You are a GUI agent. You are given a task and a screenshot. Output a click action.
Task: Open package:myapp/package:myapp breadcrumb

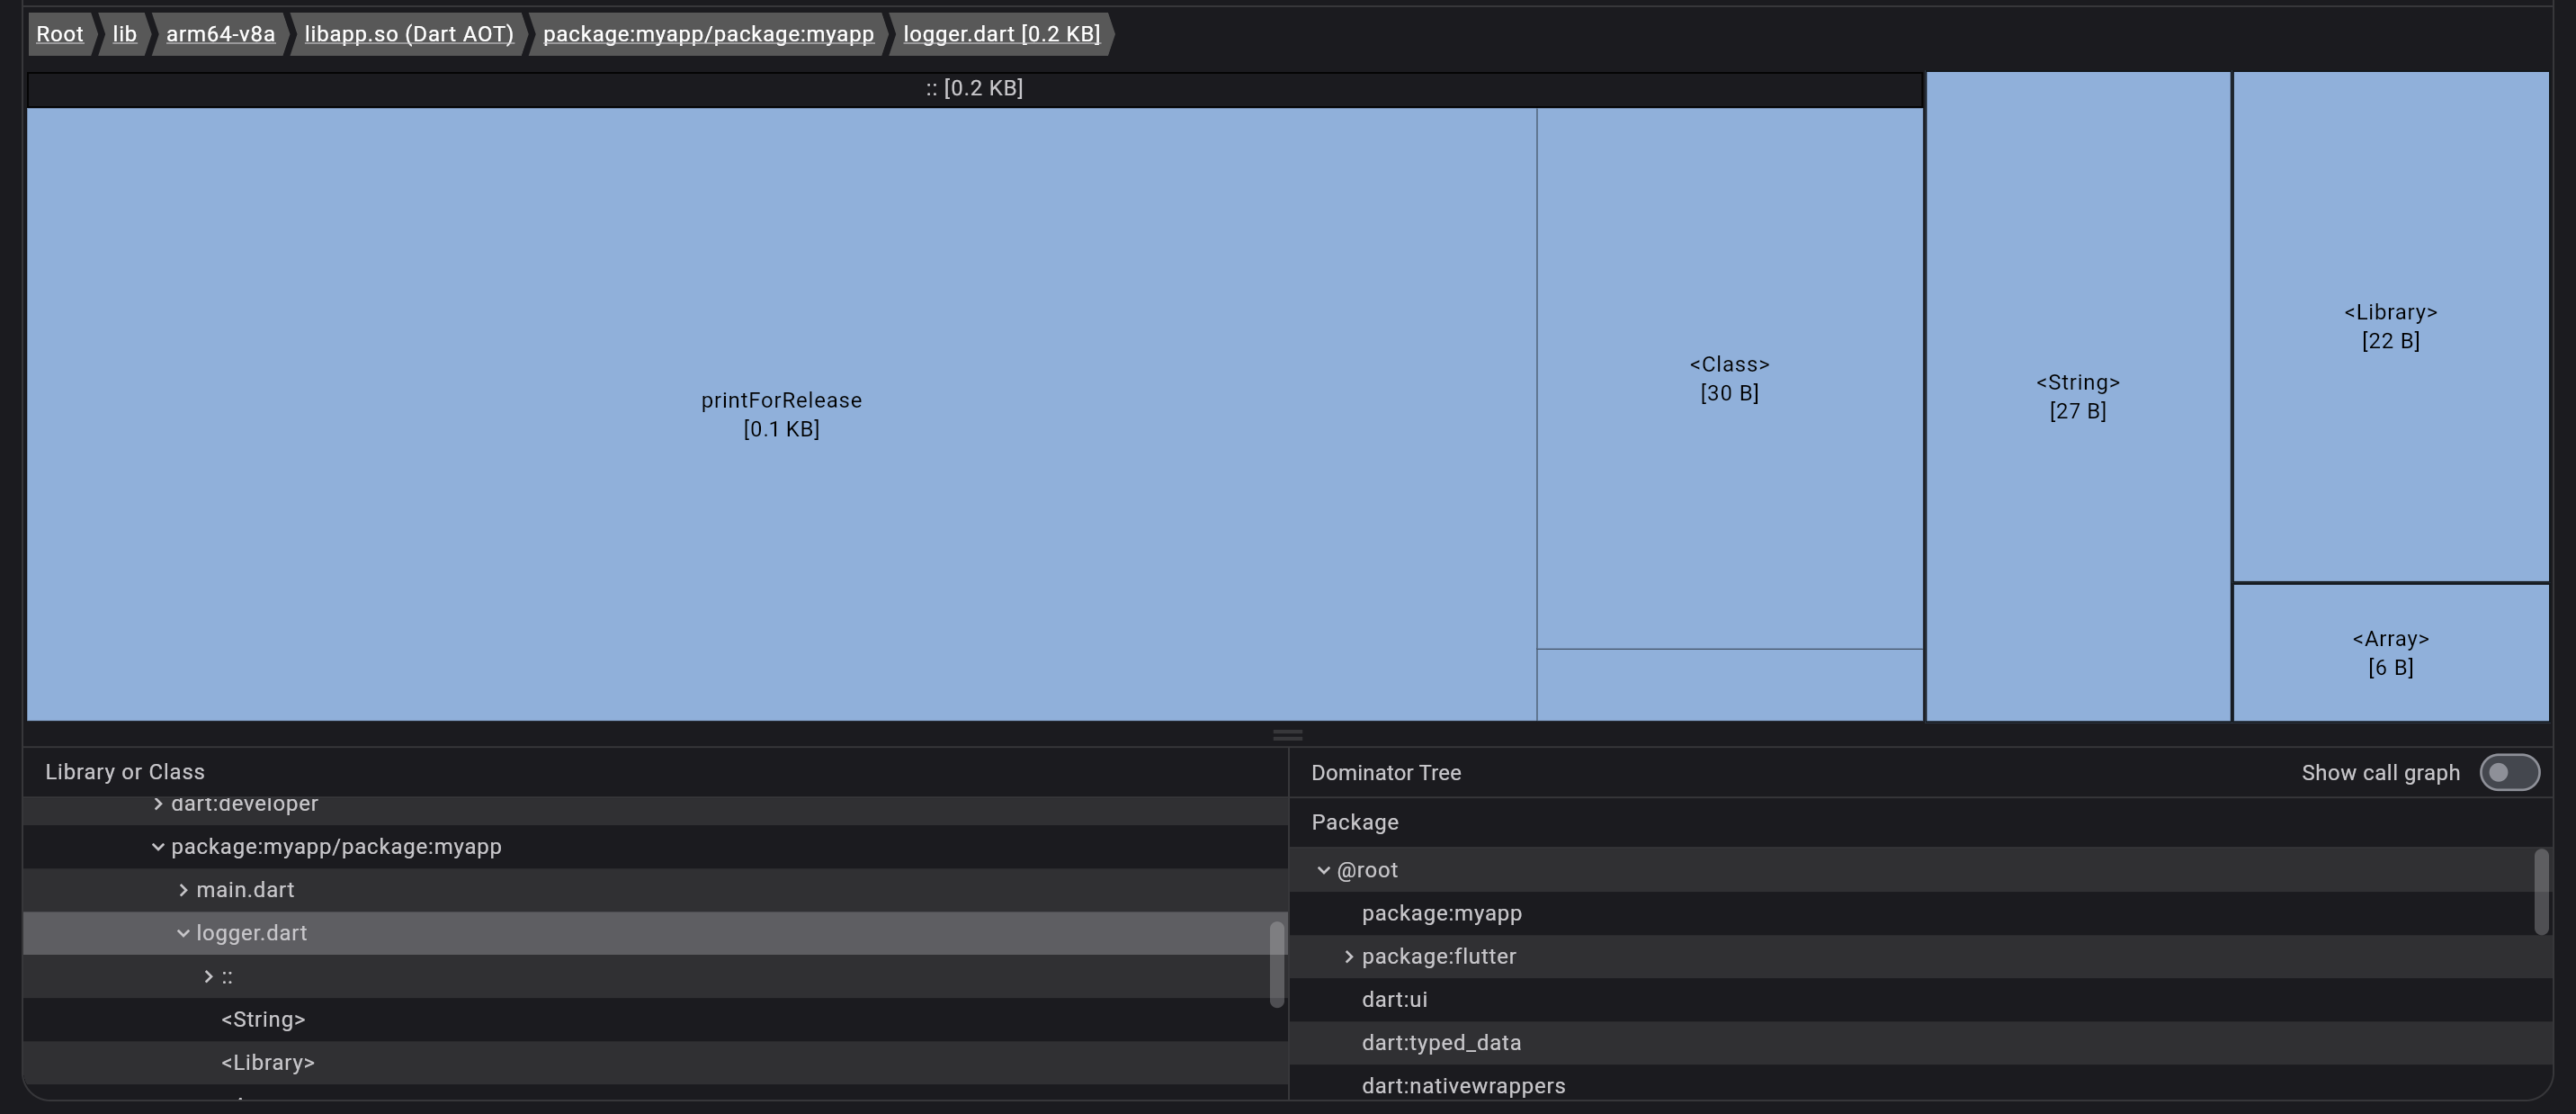708,34
